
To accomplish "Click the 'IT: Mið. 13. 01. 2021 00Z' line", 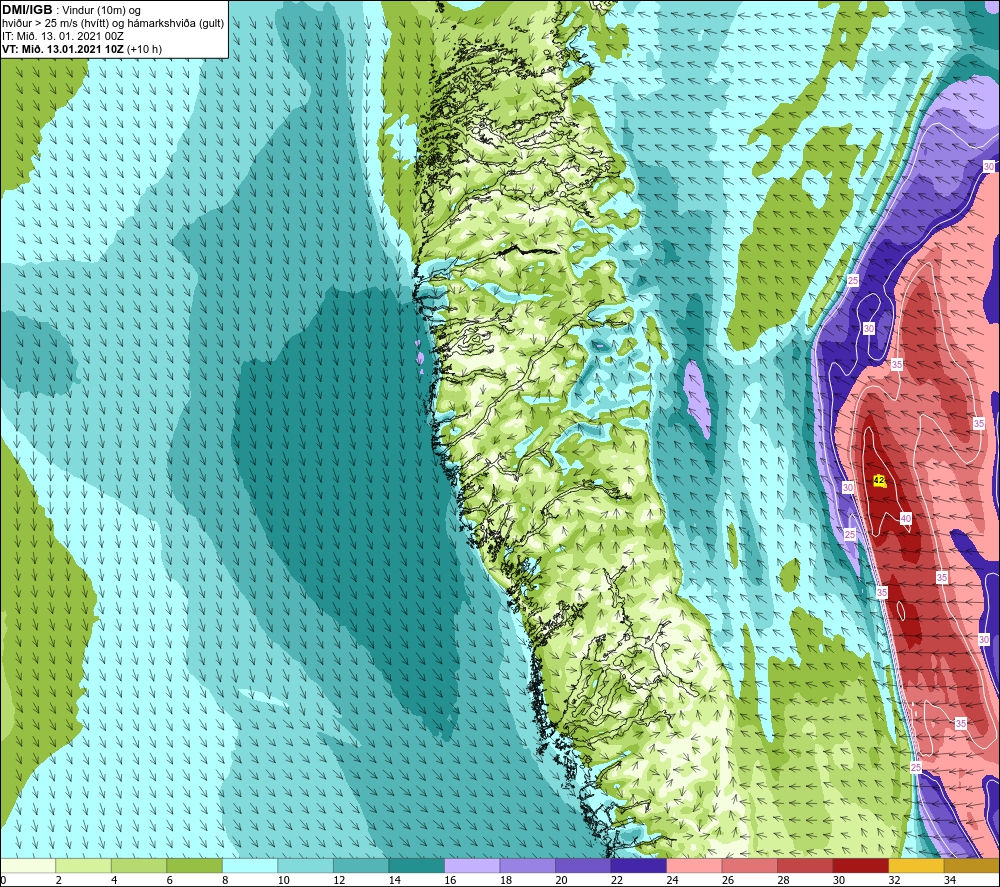I will coord(63,36).
